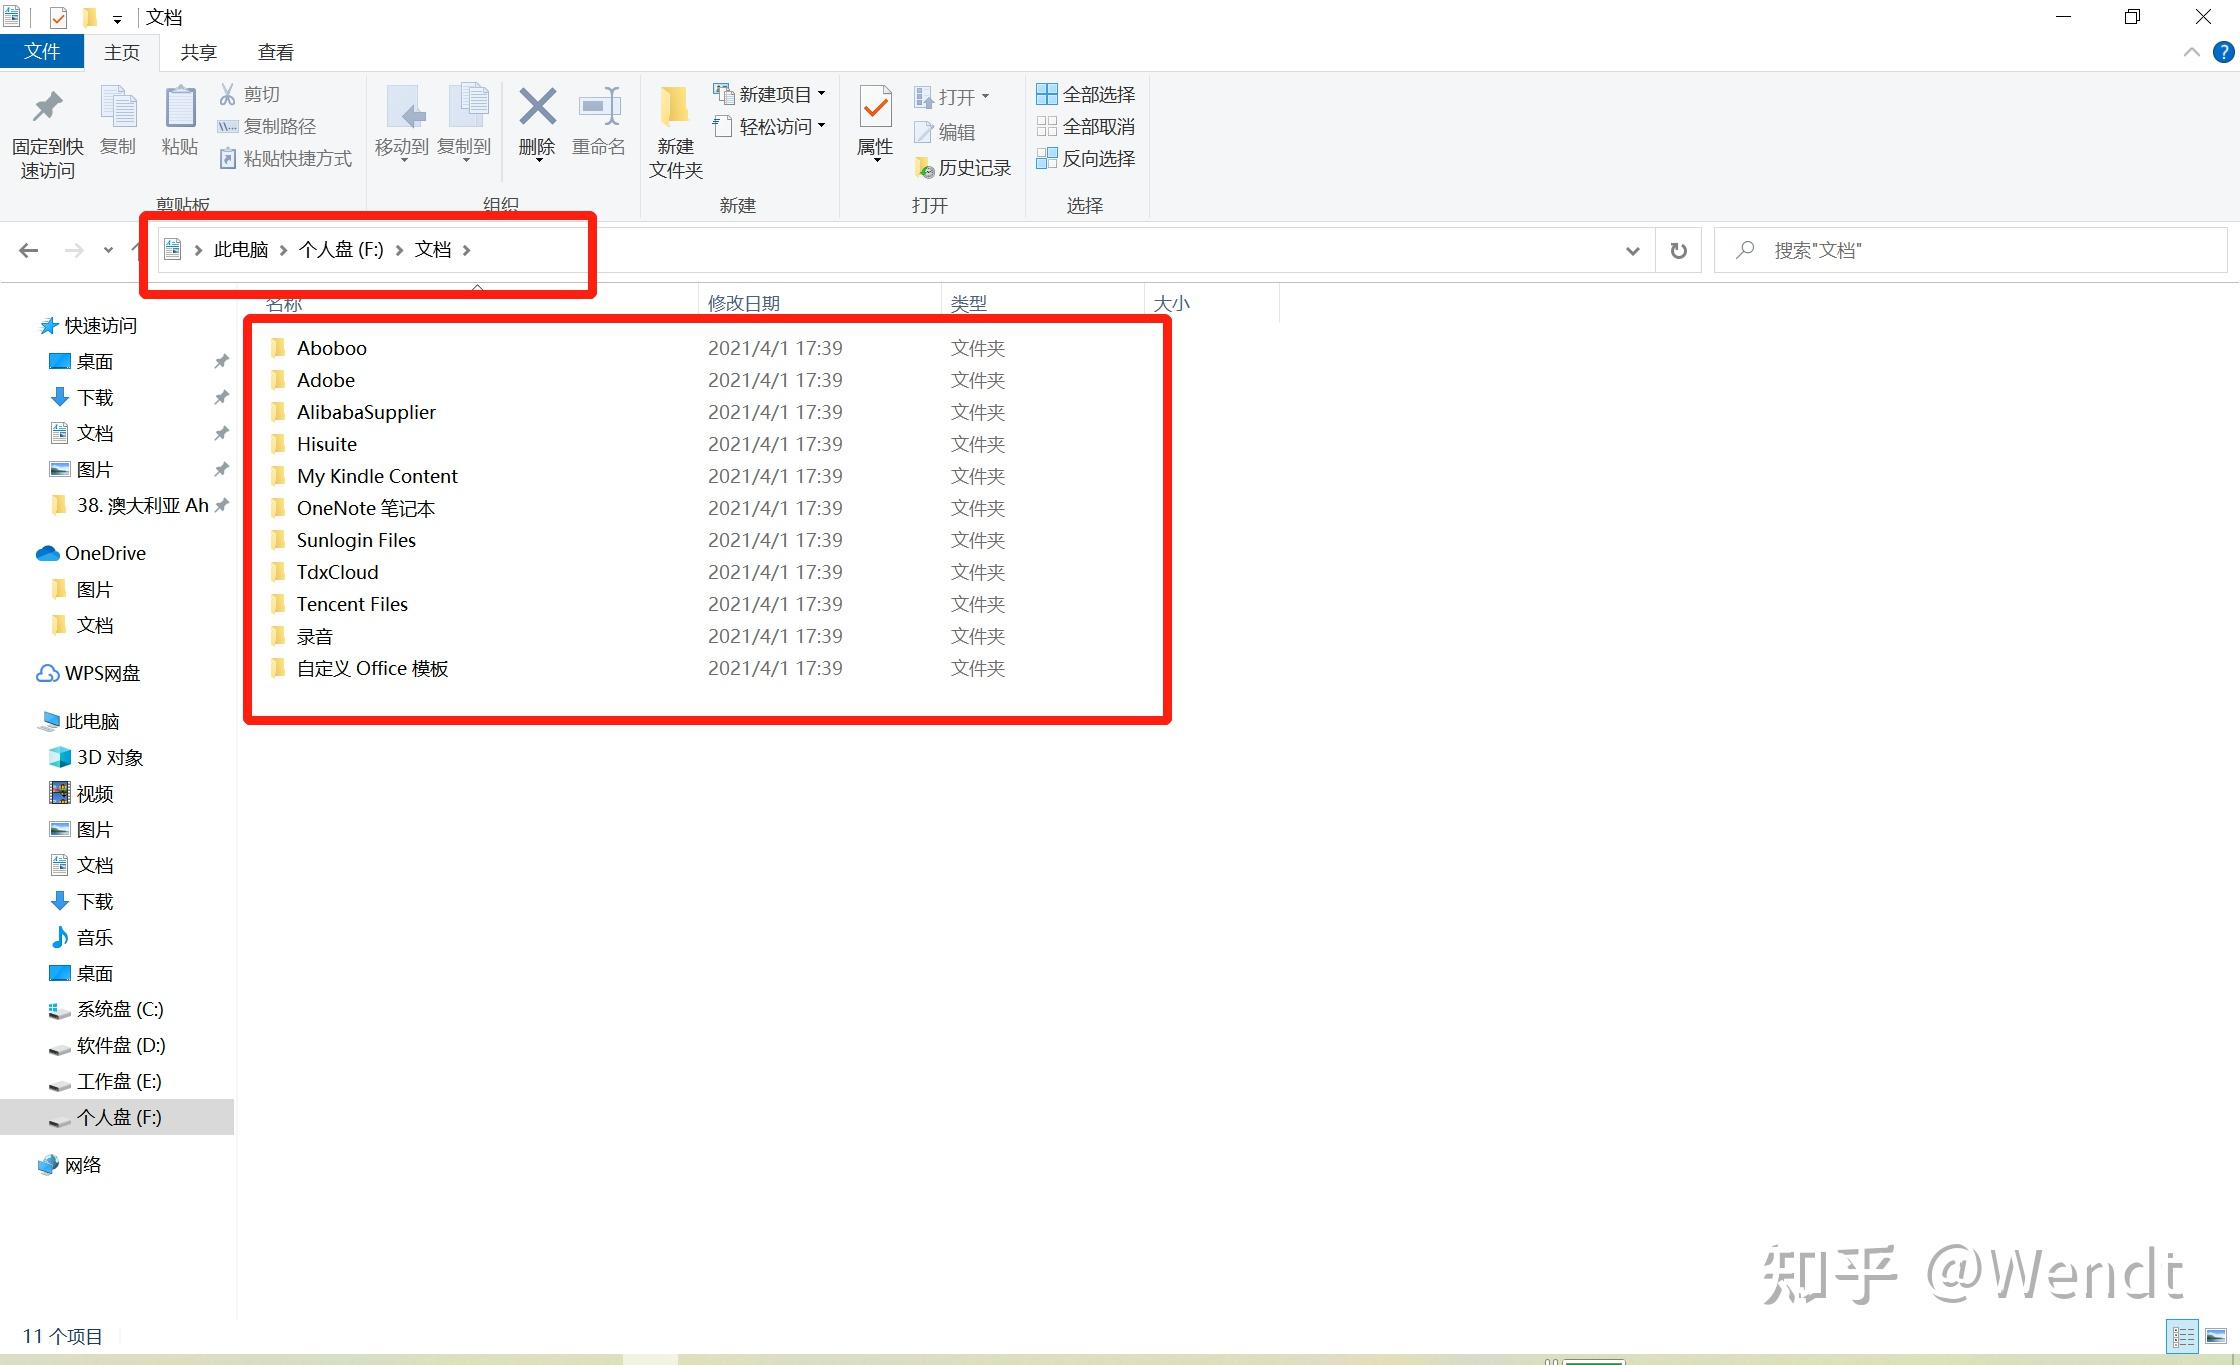2240x1365 pixels.
Task: Select the Adobe folder
Action: pyautogui.click(x=326, y=380)
